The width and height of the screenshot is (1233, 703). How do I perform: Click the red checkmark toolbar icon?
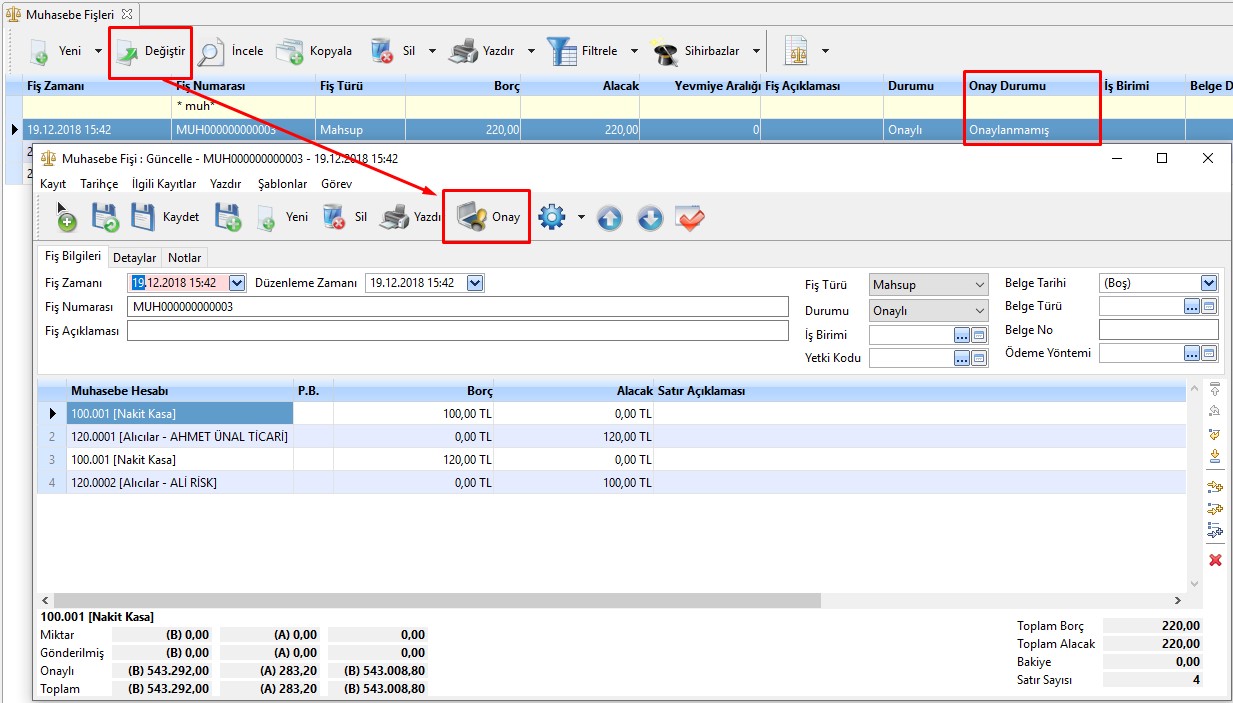[x=690, y=218]
